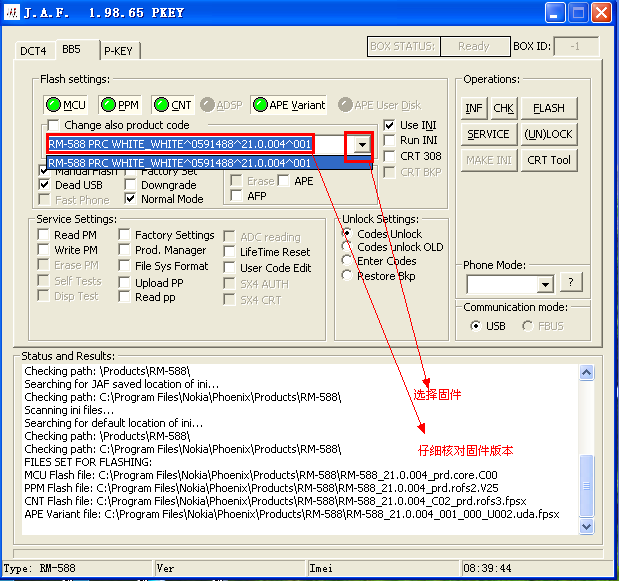Screen dimensions: 619x581
Task: Check the Upload PP option
Action: [124, 283]
